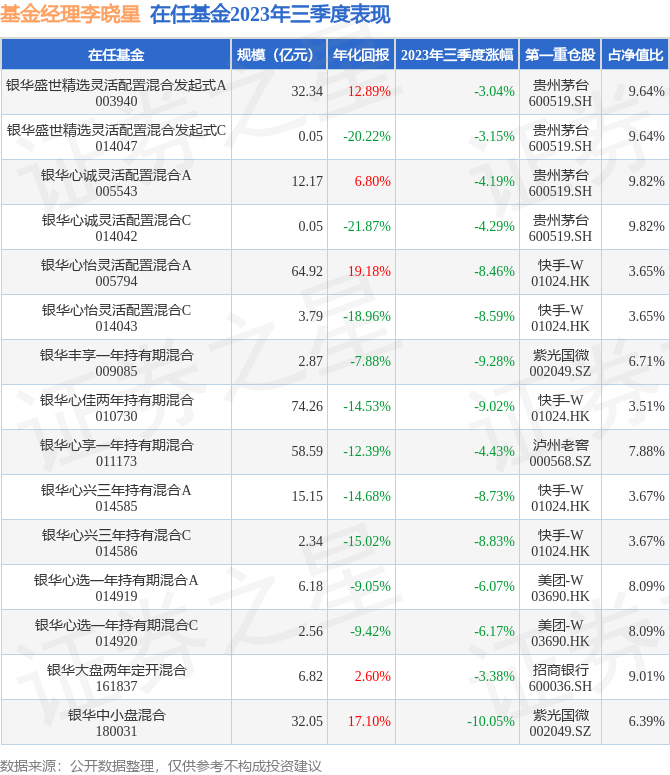Select fund 银华心兴三年持有混合C 014586
The height and width of the screenshot is (775, 670).
coord(116,542)
